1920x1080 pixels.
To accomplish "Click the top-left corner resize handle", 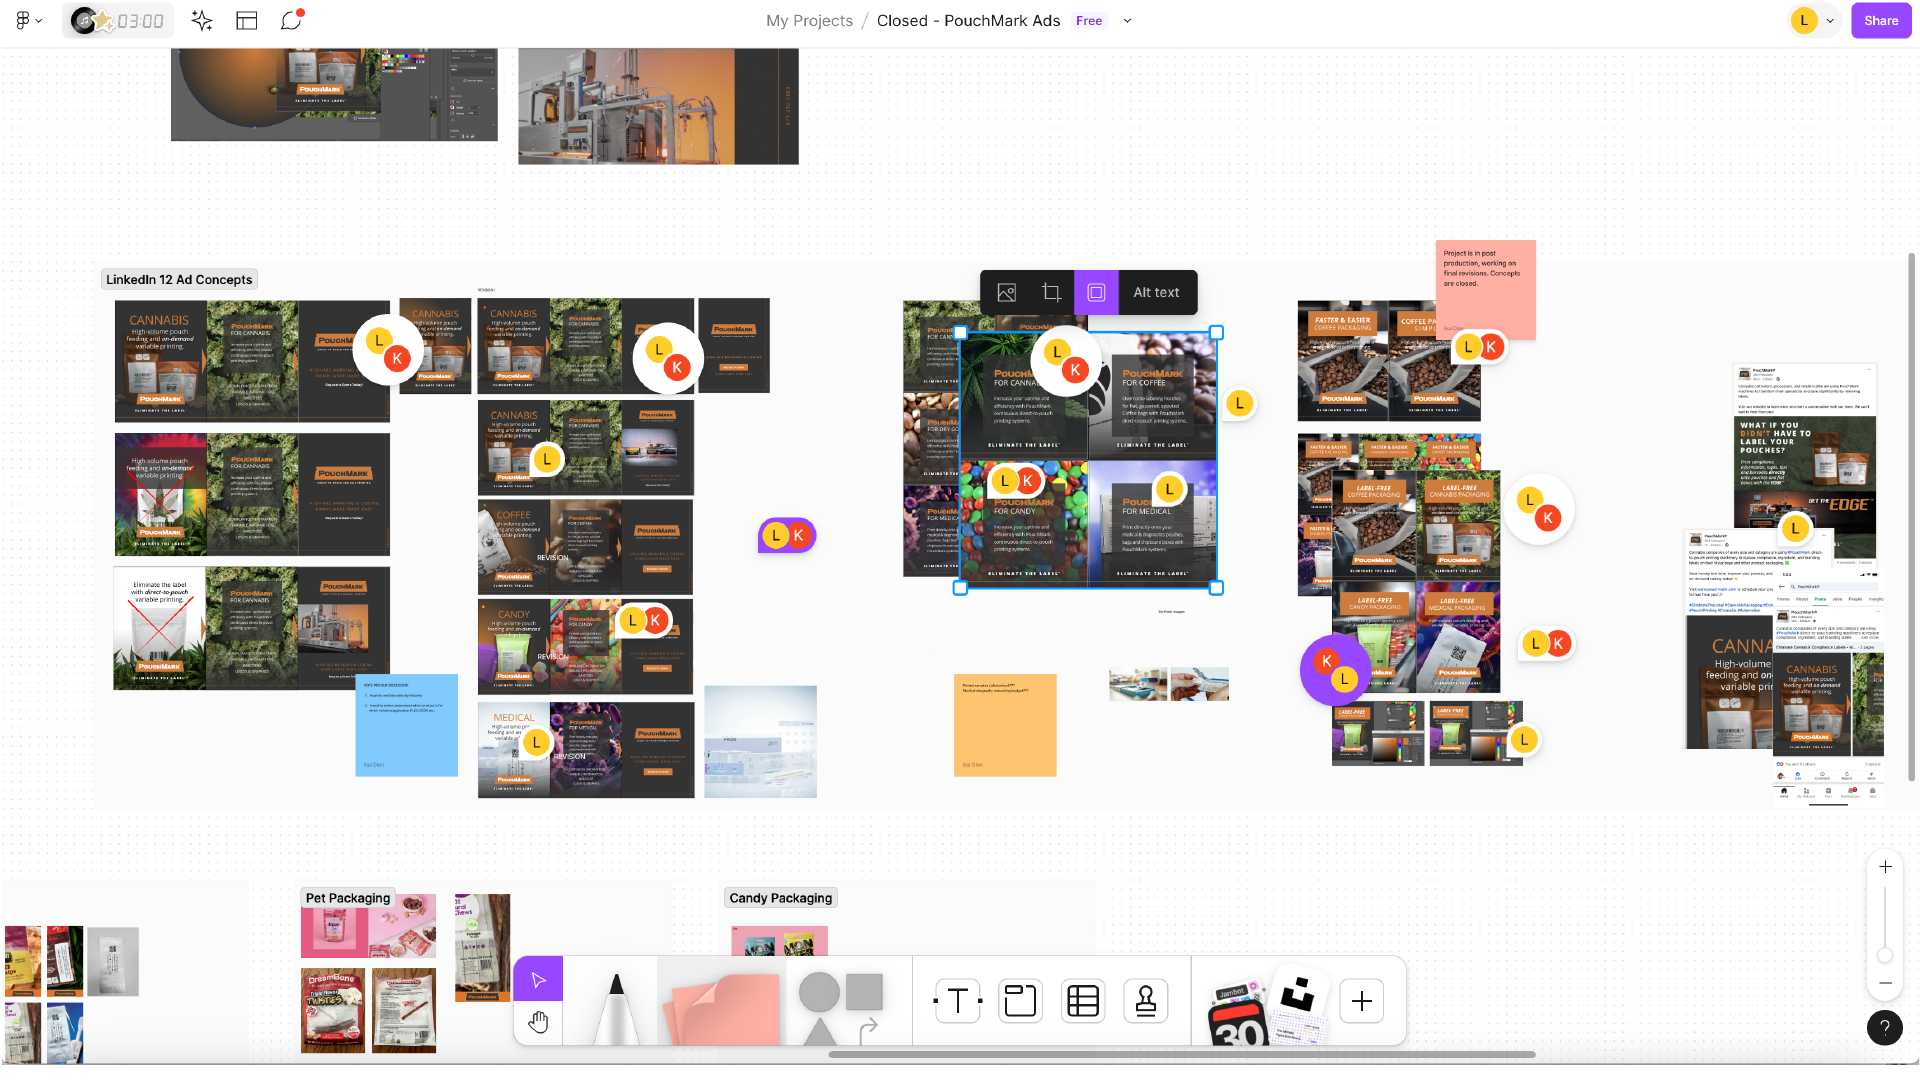I will click(960, 333).
